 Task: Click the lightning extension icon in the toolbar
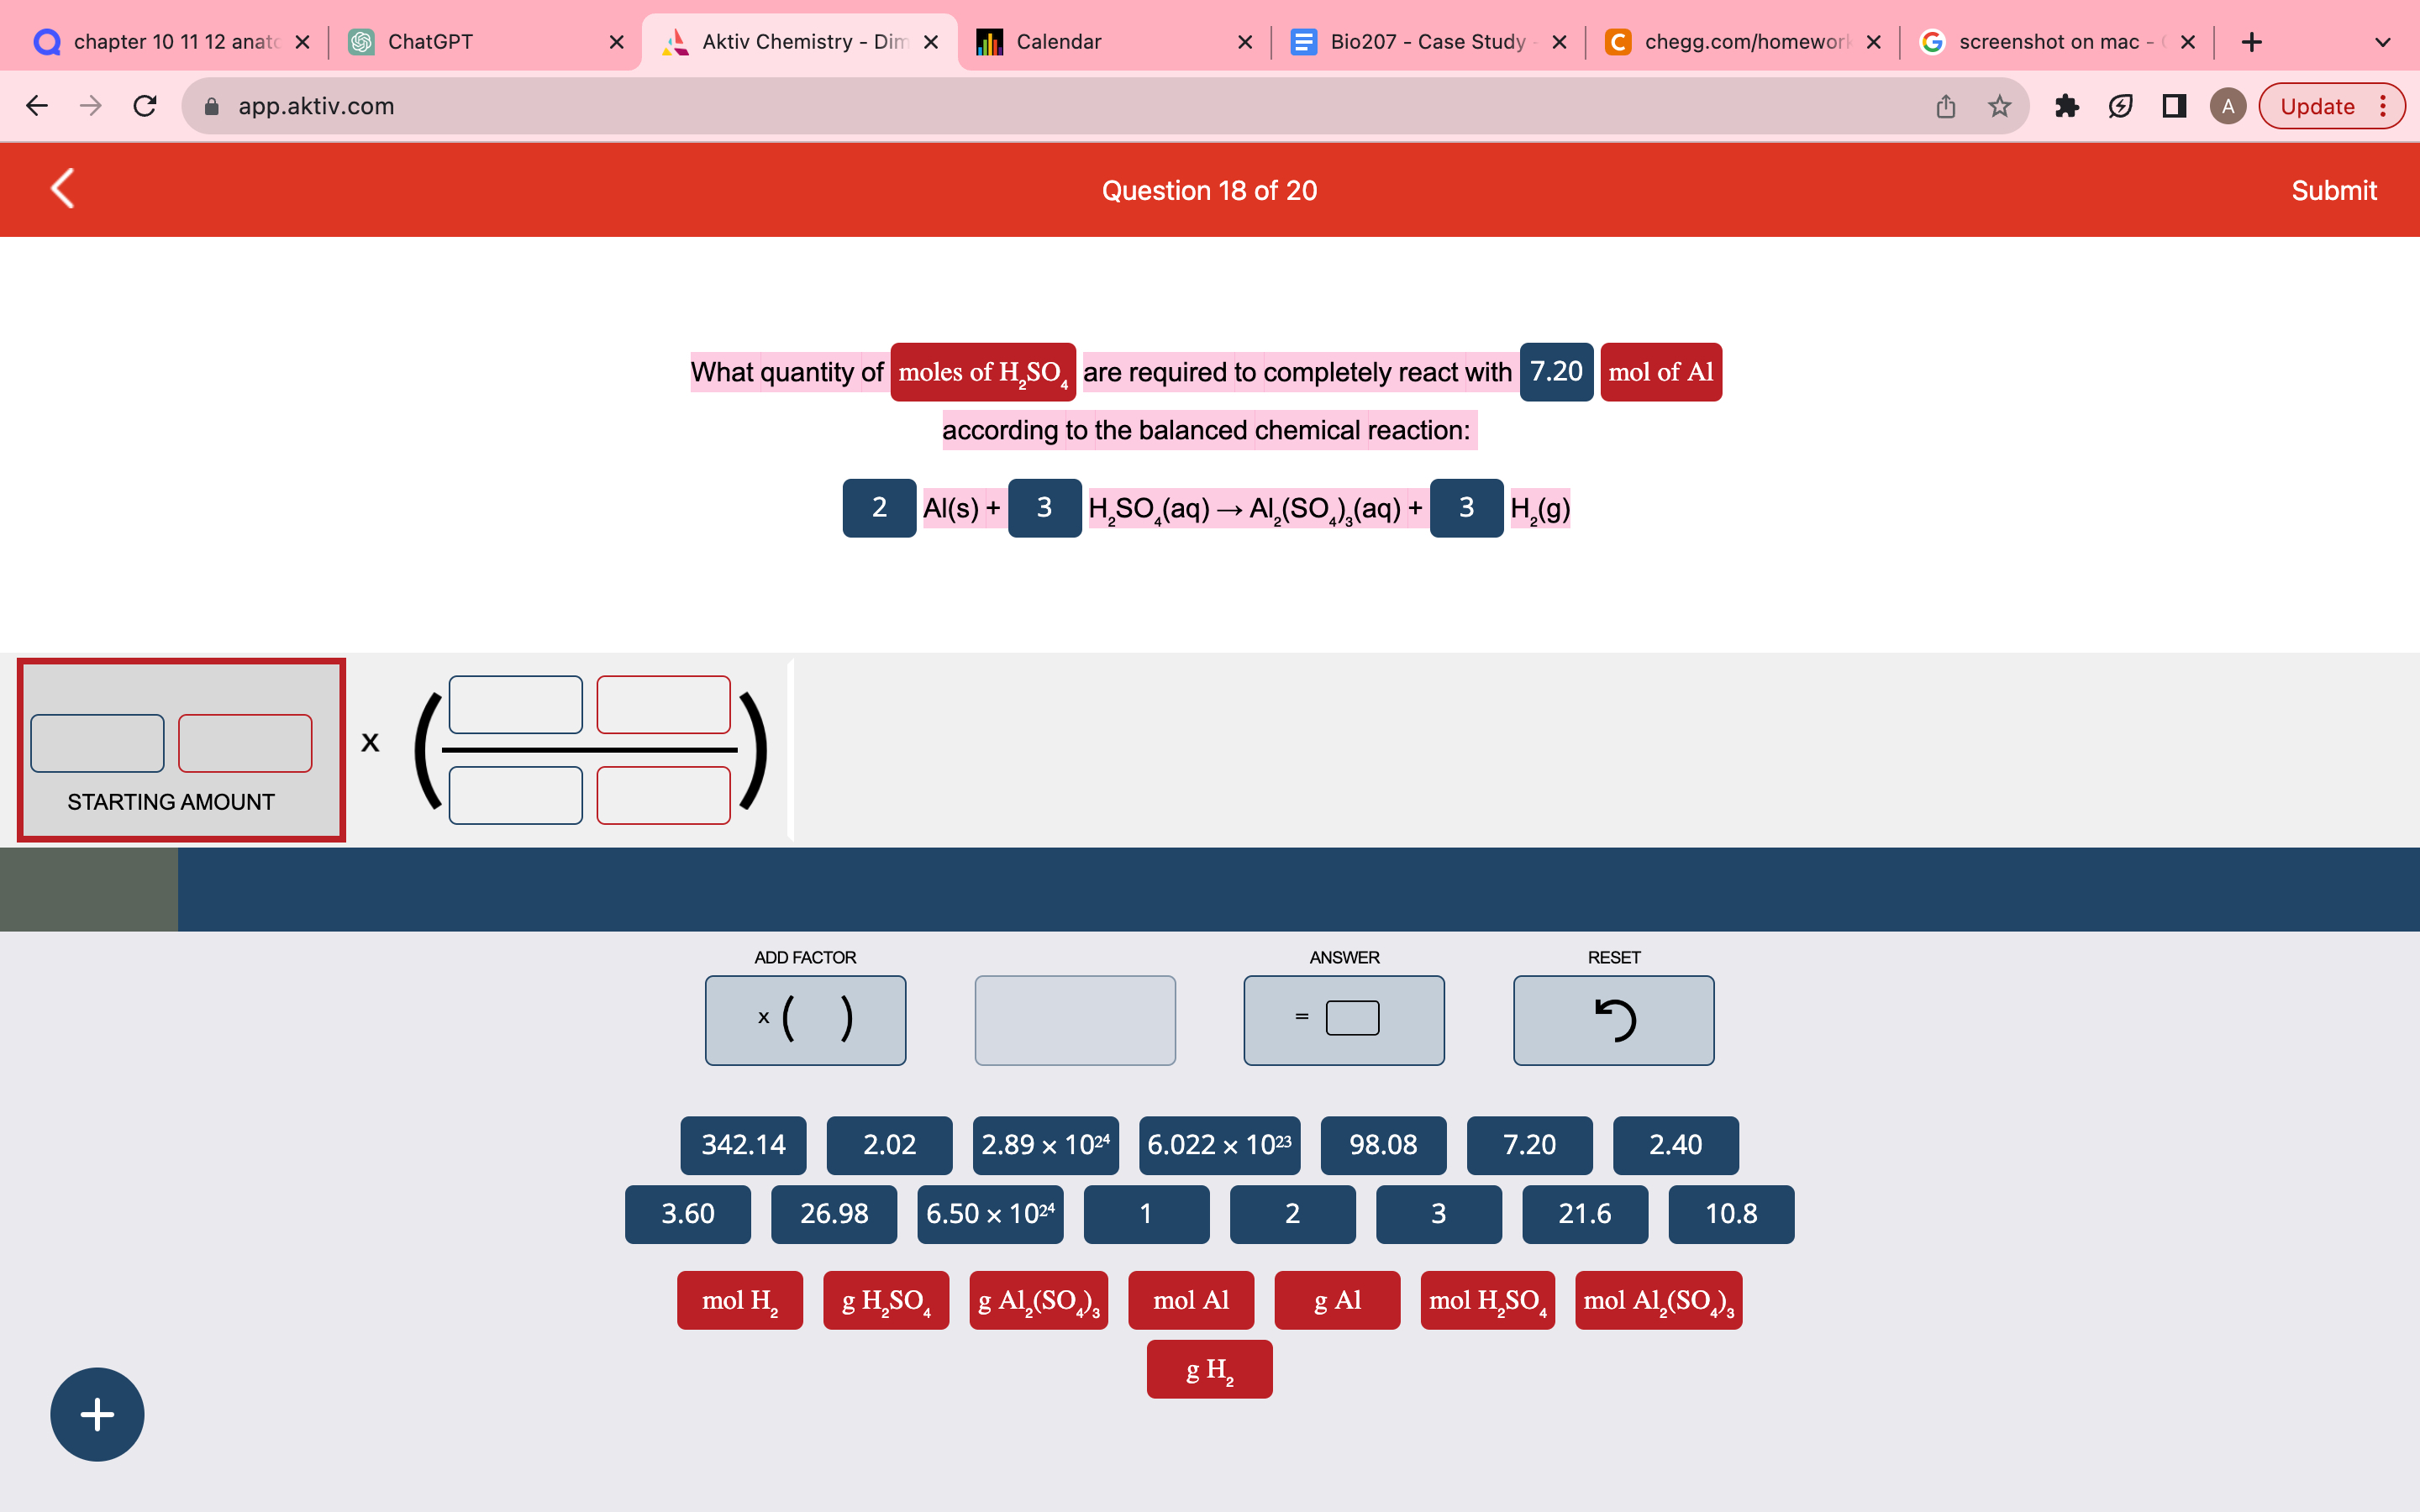[x=2121, y=106]
